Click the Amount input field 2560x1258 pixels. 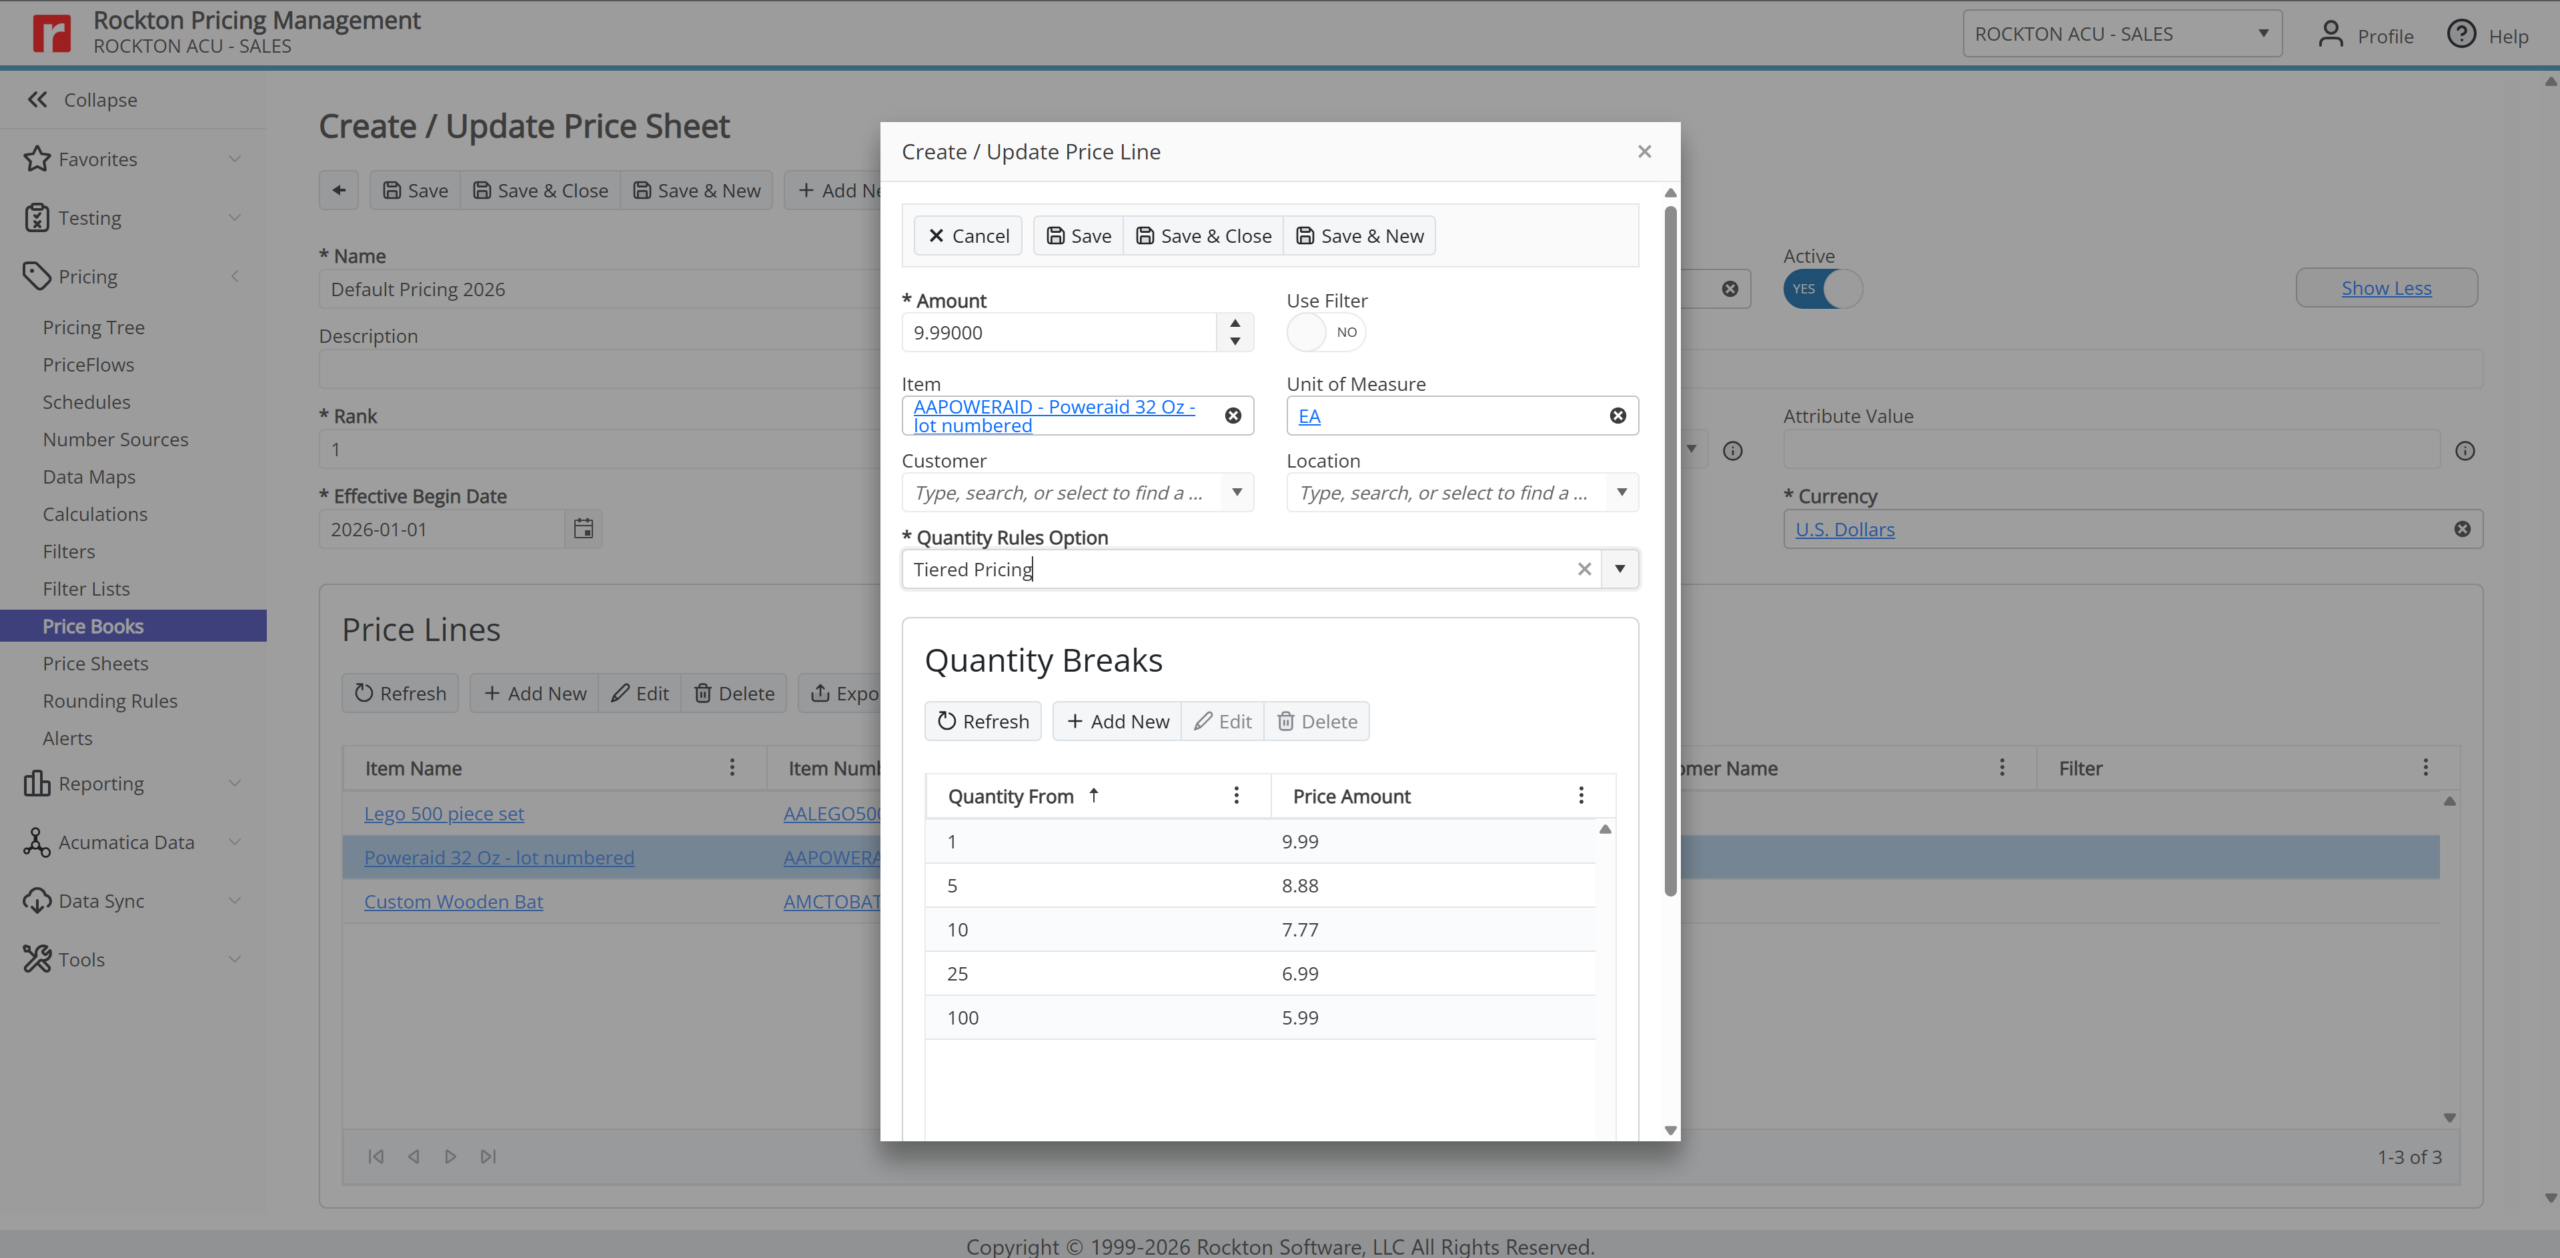click(x=1059, y=332)
